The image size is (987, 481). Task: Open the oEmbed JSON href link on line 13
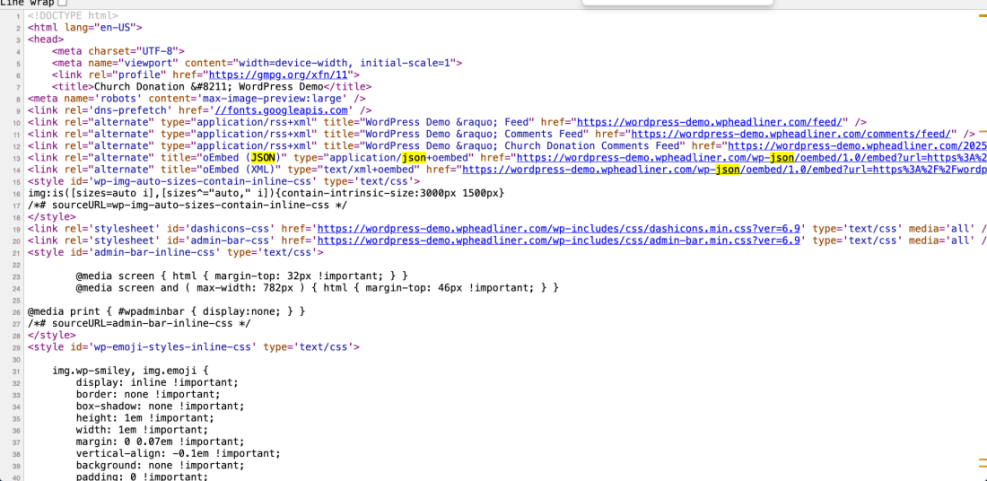[752, 157]
